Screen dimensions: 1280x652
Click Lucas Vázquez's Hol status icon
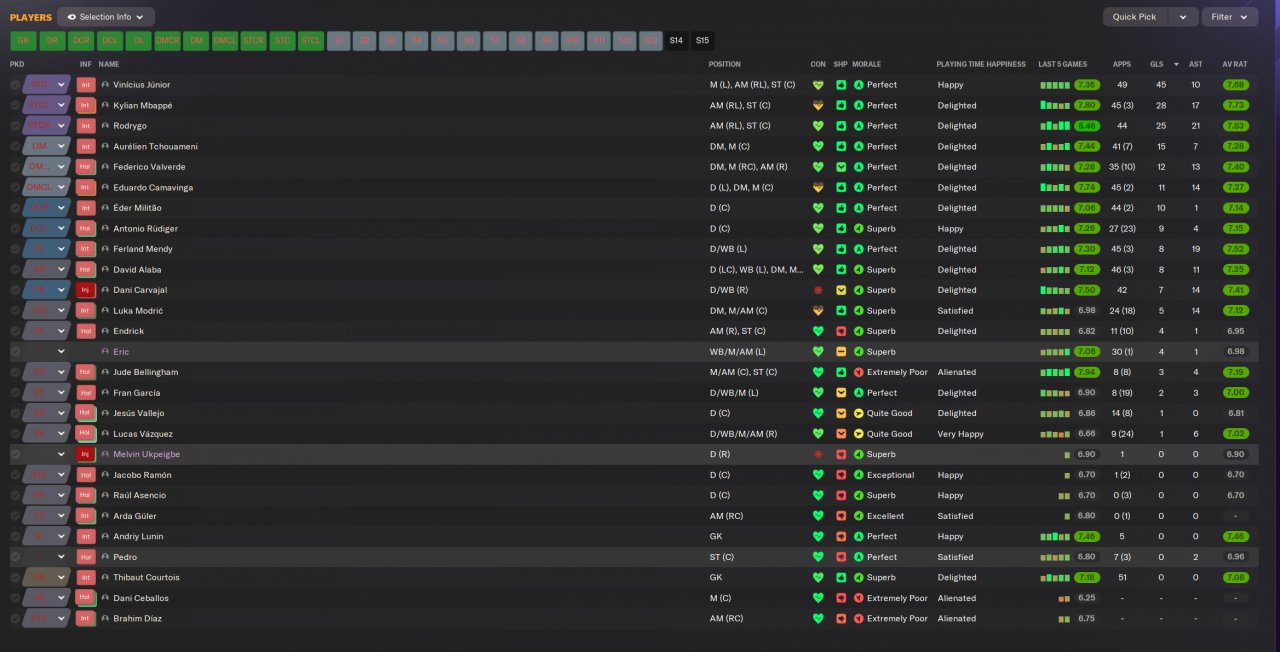(86, 434)
